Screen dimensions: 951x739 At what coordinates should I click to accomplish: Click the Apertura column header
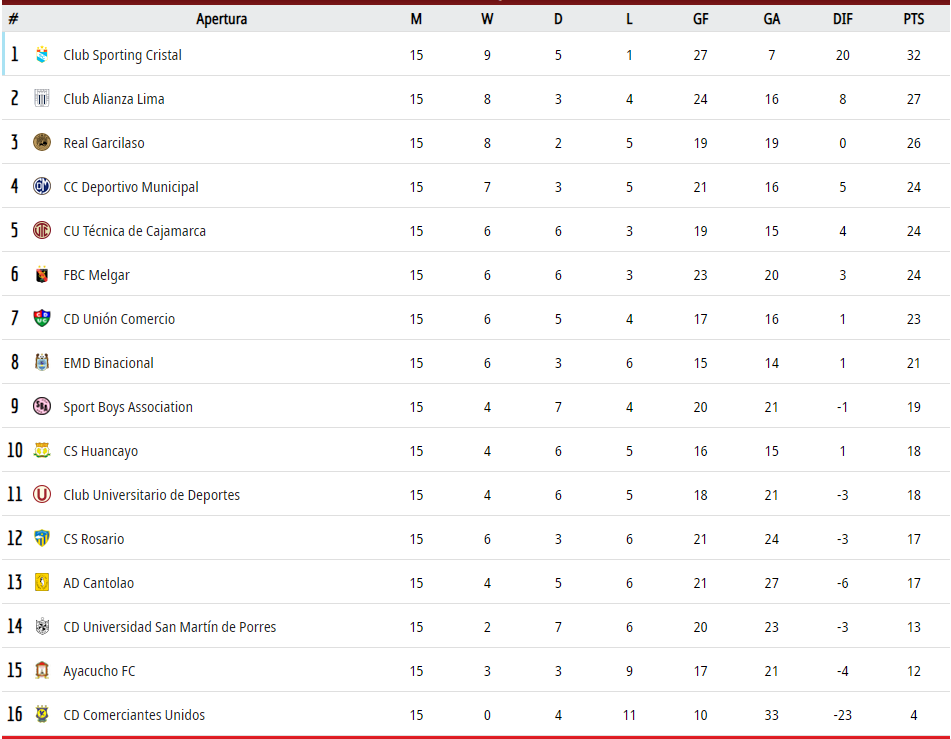coord(221,19)
